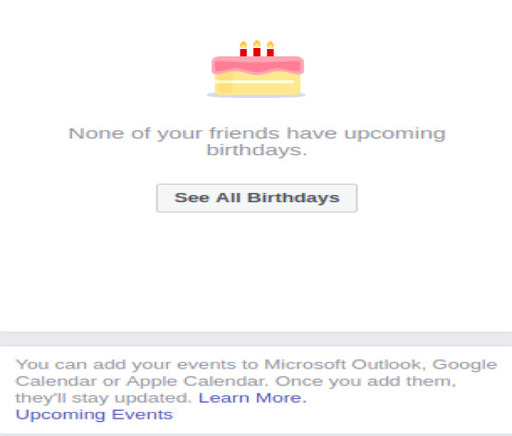Click the yellow sponge layer of the cake

coord(257,83)
